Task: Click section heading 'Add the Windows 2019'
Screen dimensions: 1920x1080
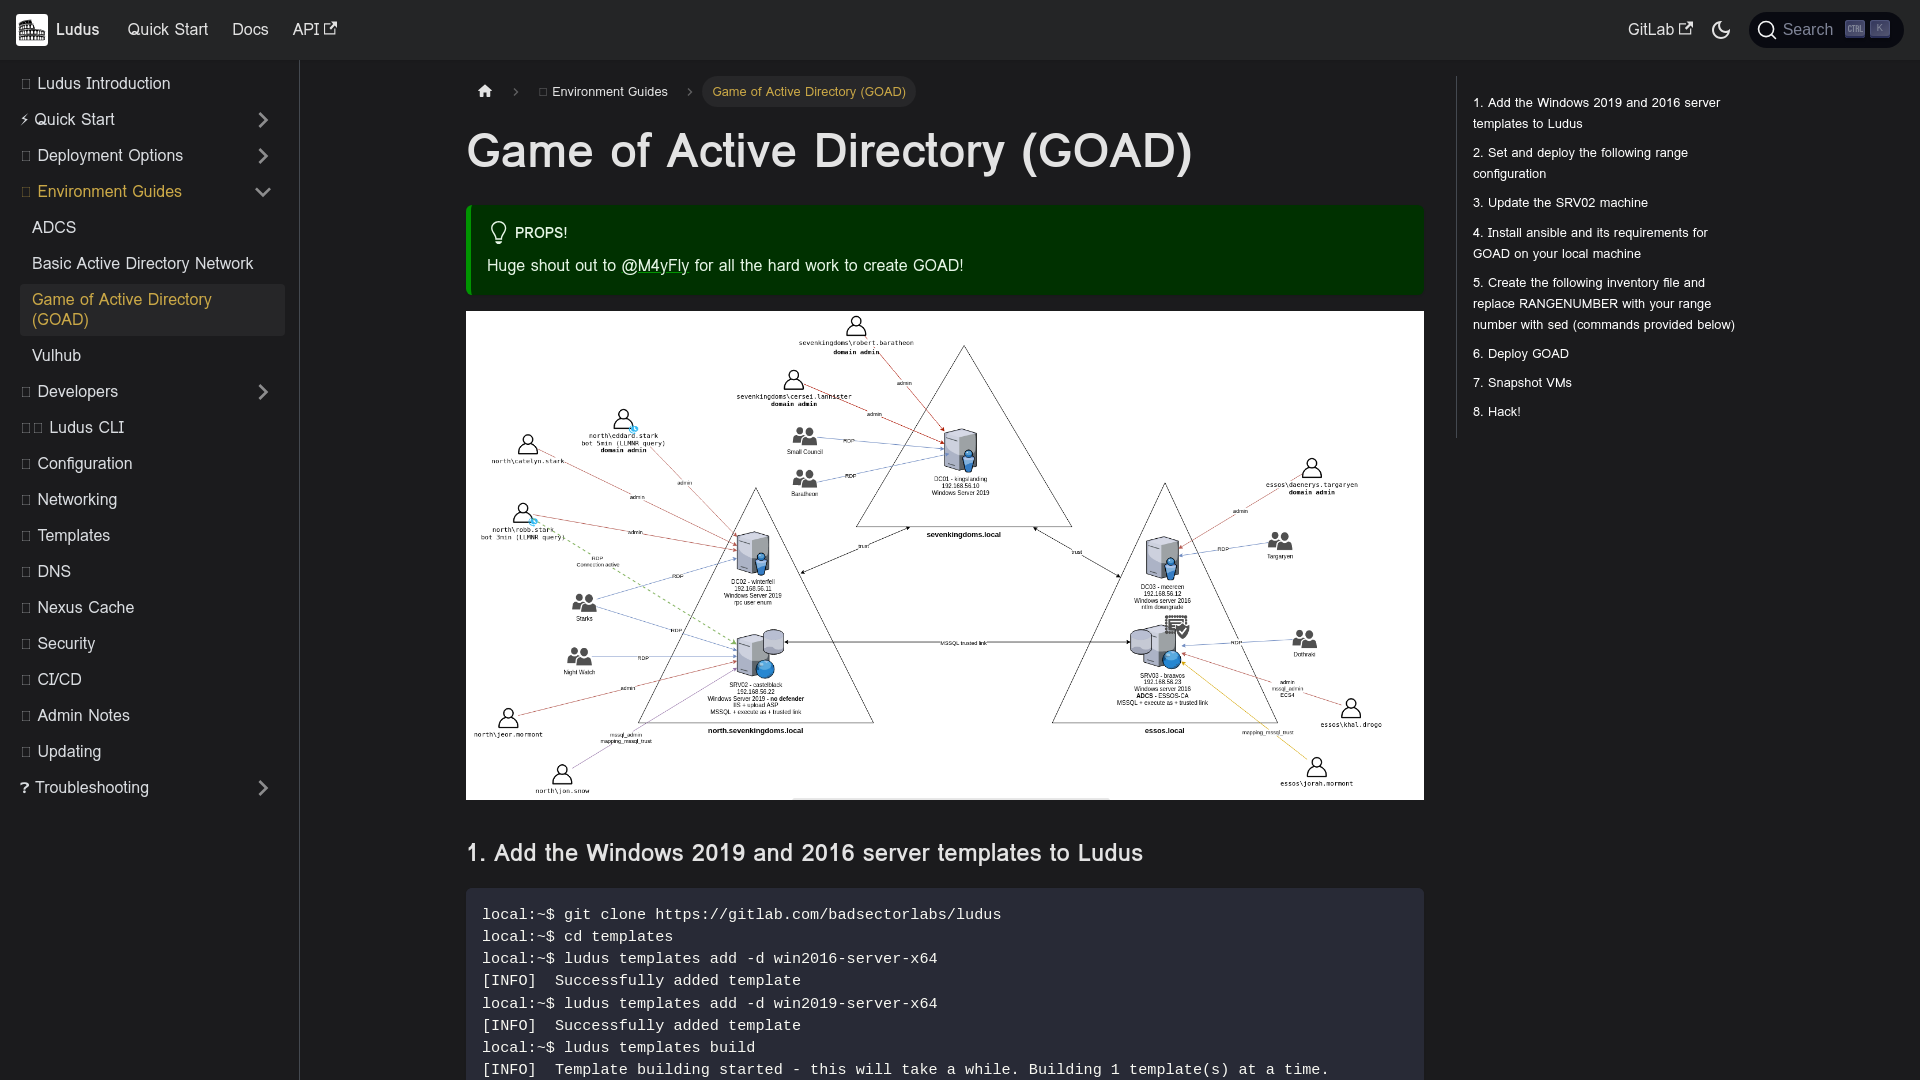Action: tap(804, 853)
